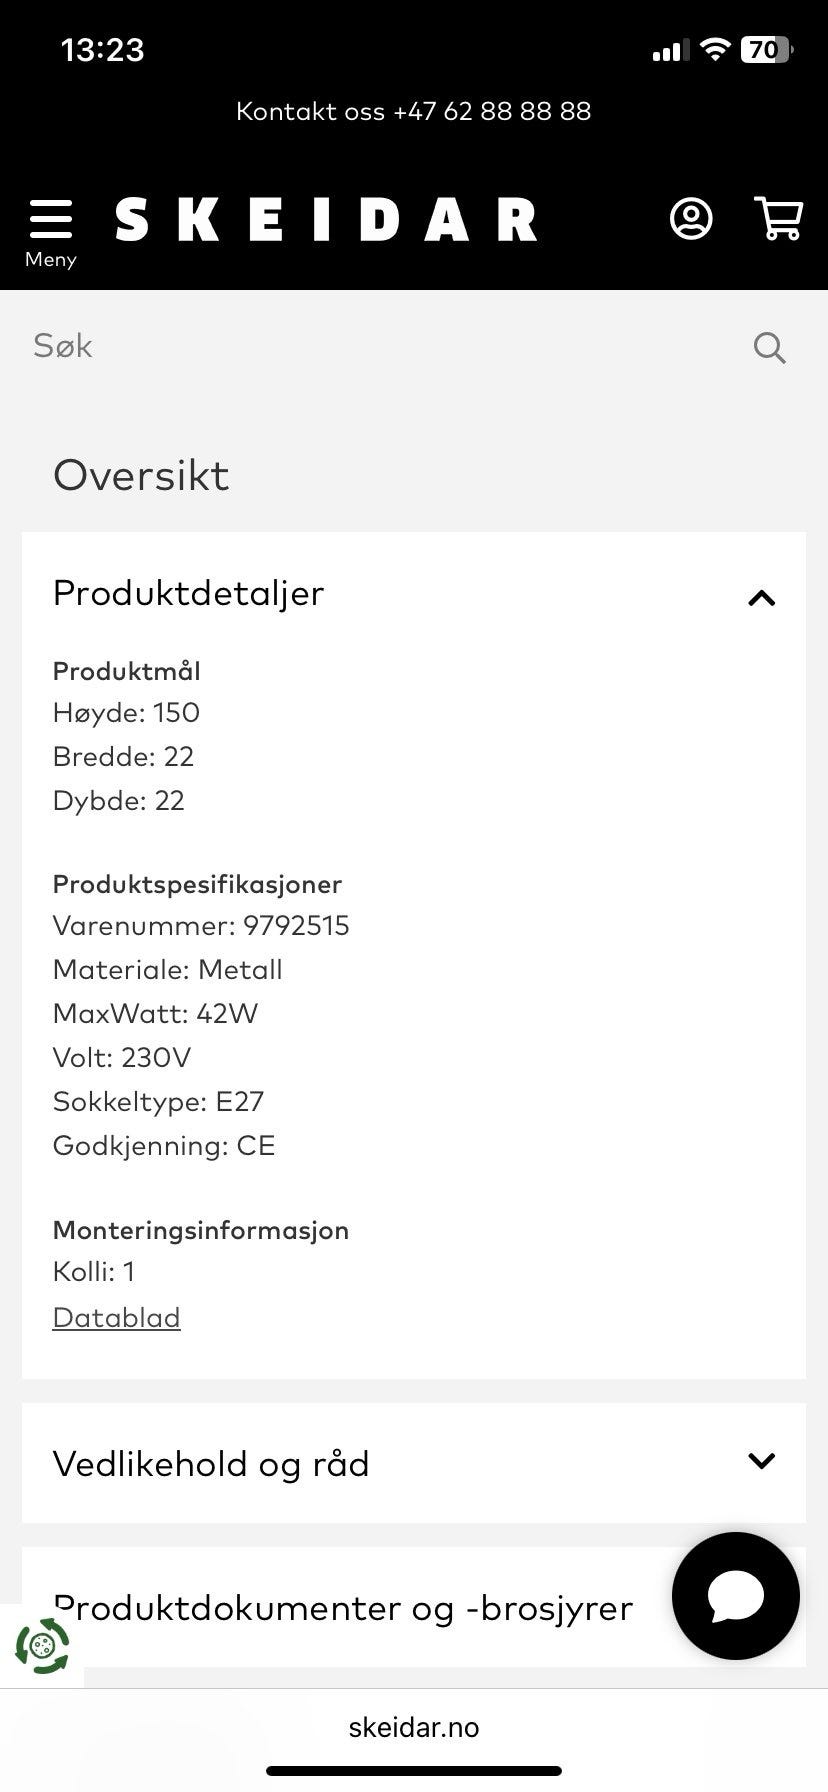
Task: Tap the Produktdetaljer header title
Action: [x=189, y=593]
